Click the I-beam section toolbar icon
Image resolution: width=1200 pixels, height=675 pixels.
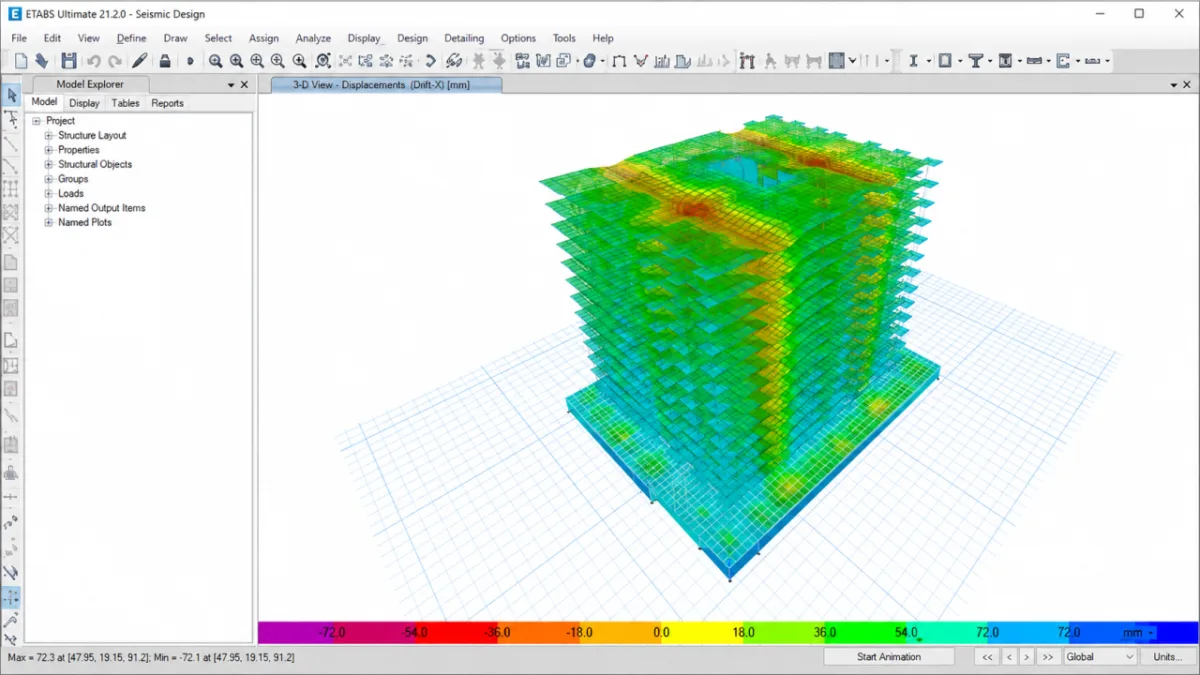(x=913, y=61)
